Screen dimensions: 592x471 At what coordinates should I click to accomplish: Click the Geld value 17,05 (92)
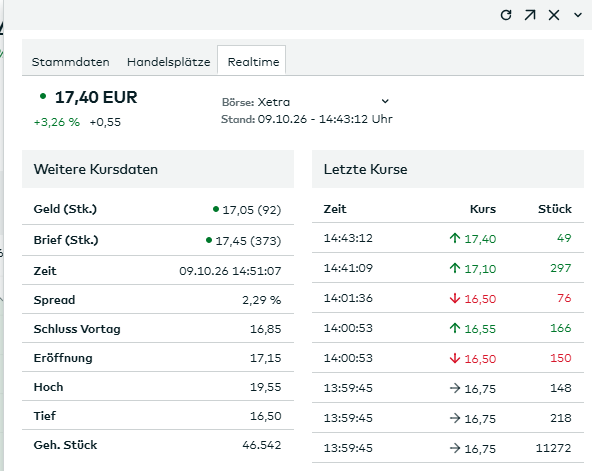point(251,210)
